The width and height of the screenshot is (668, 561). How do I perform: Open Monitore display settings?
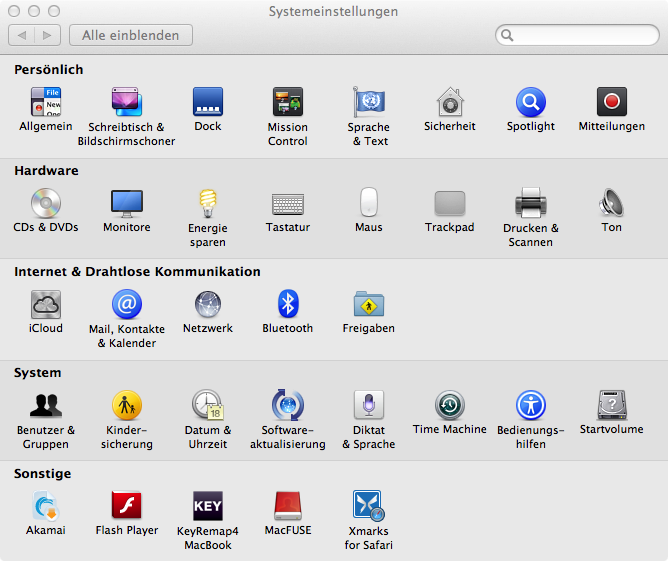pos(127,204)
